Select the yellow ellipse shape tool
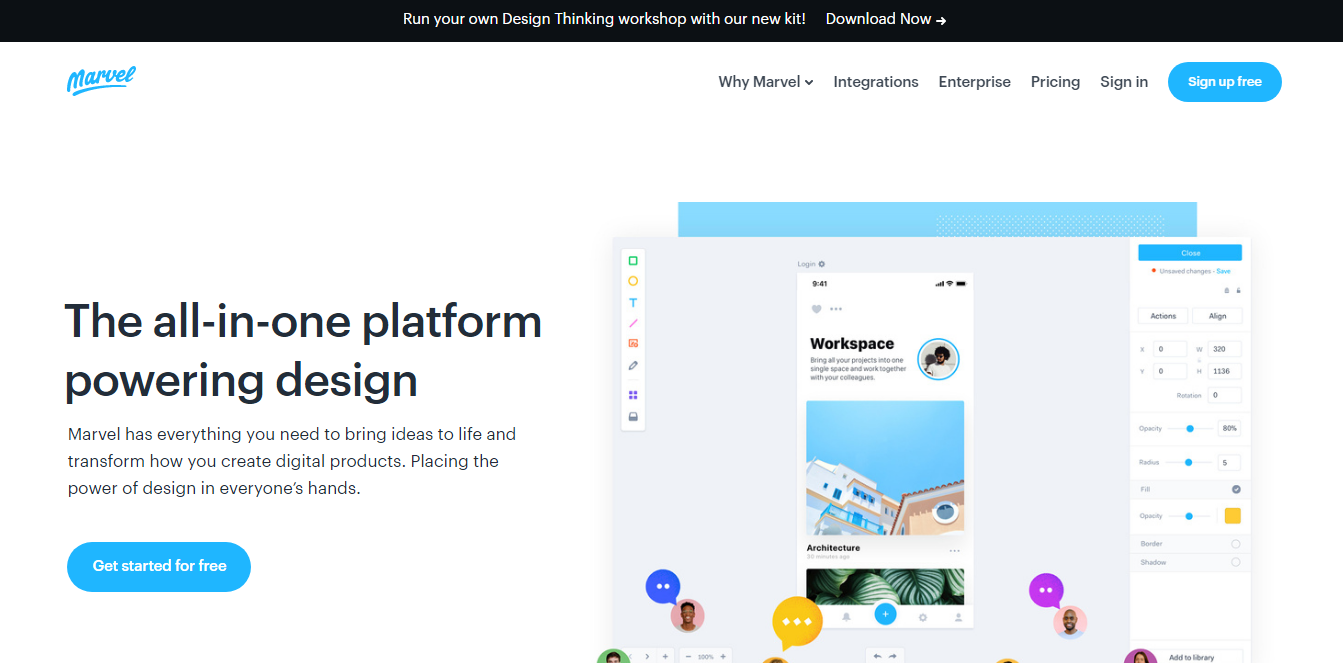This screenshot has height=663, width=1343. (633, 281)
